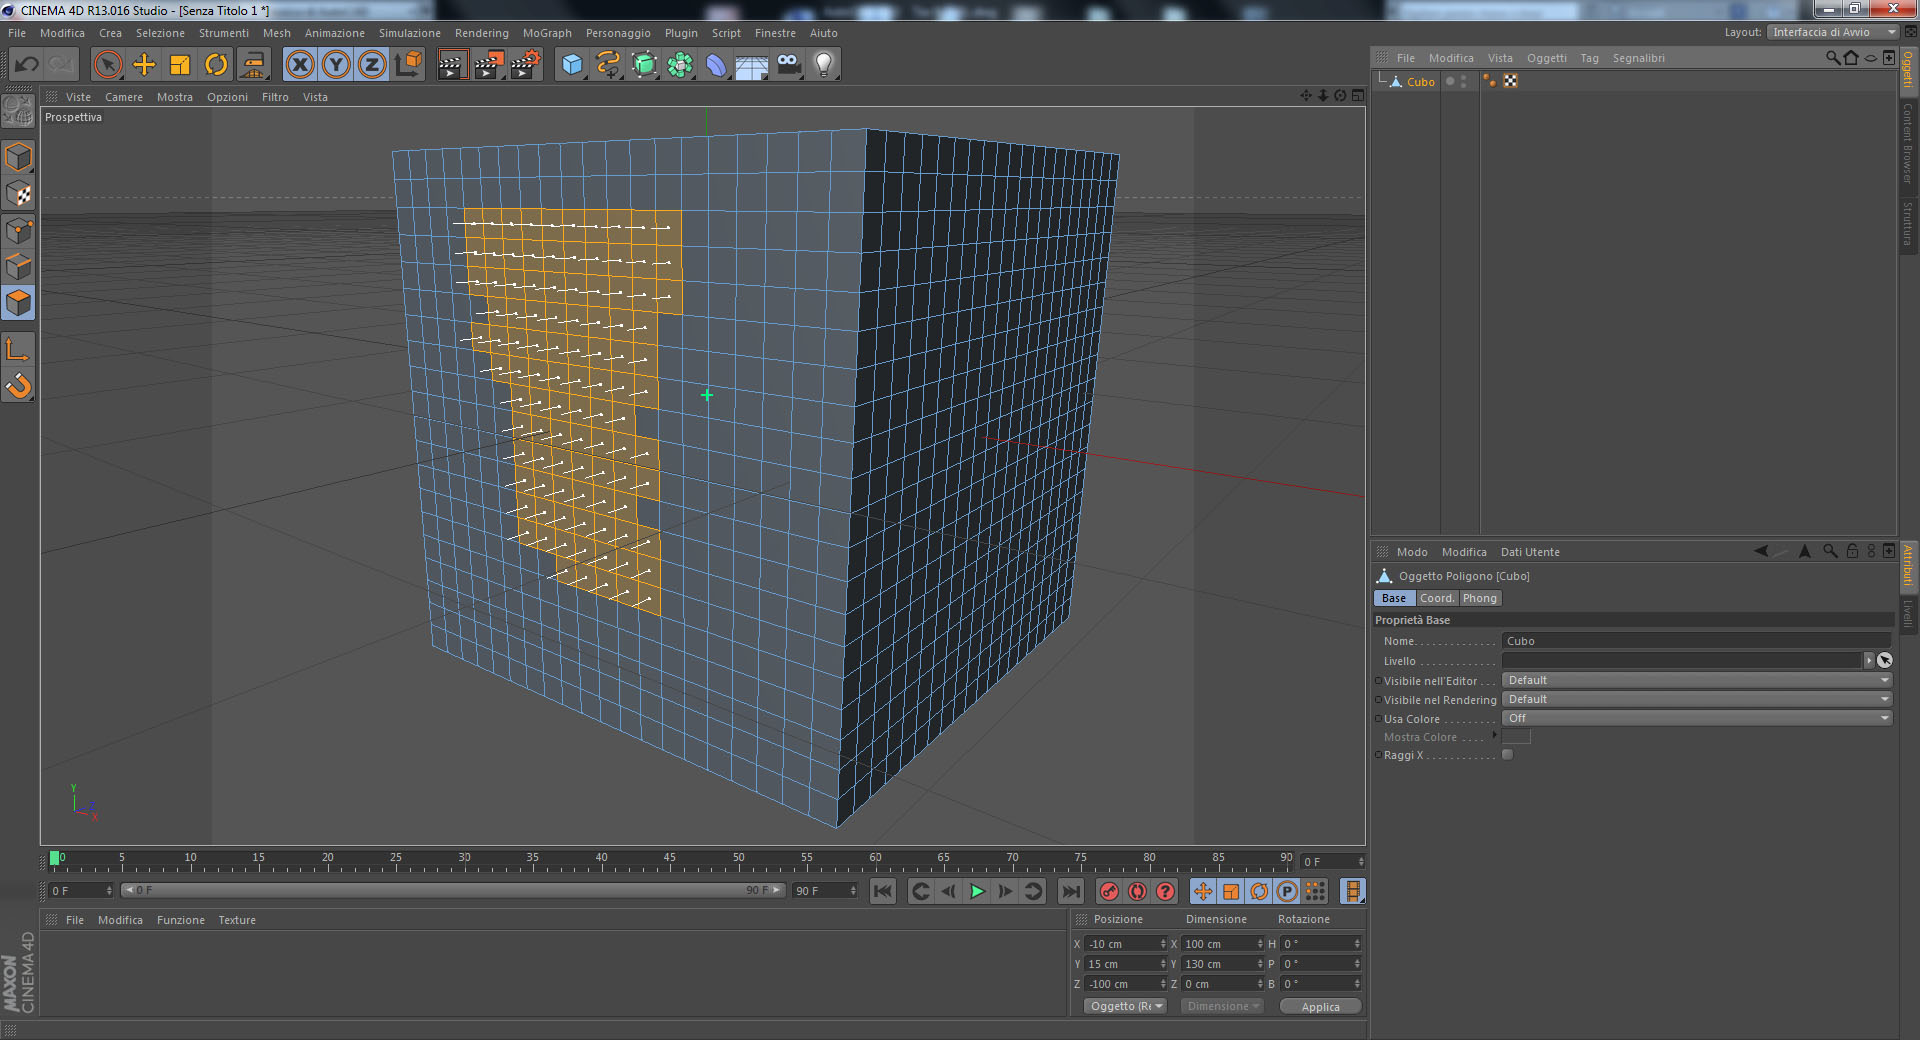Select the Move tool in top toolbar

(x=144, y=65)
